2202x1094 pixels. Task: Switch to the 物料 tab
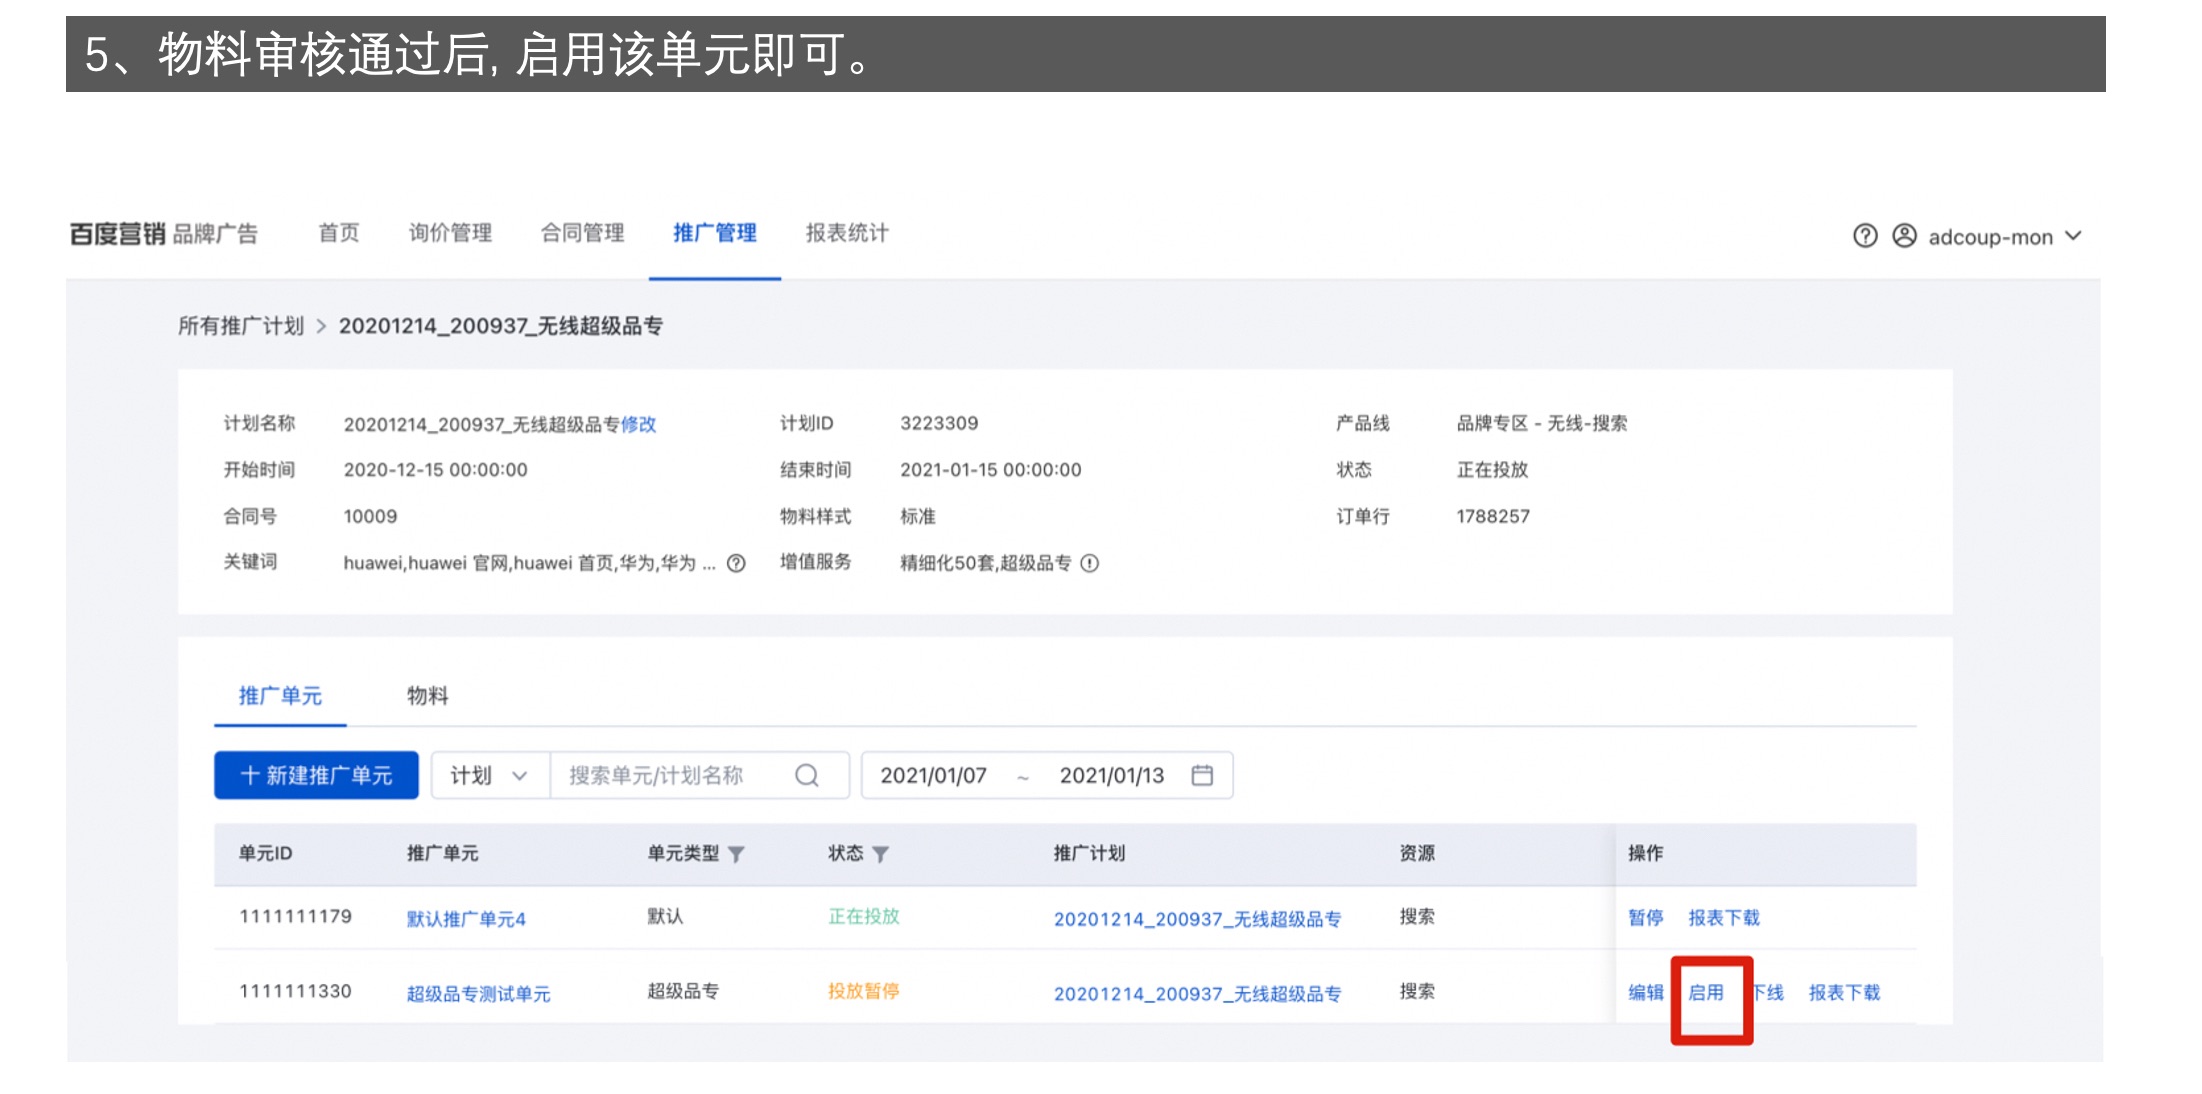tap(427, 695)
